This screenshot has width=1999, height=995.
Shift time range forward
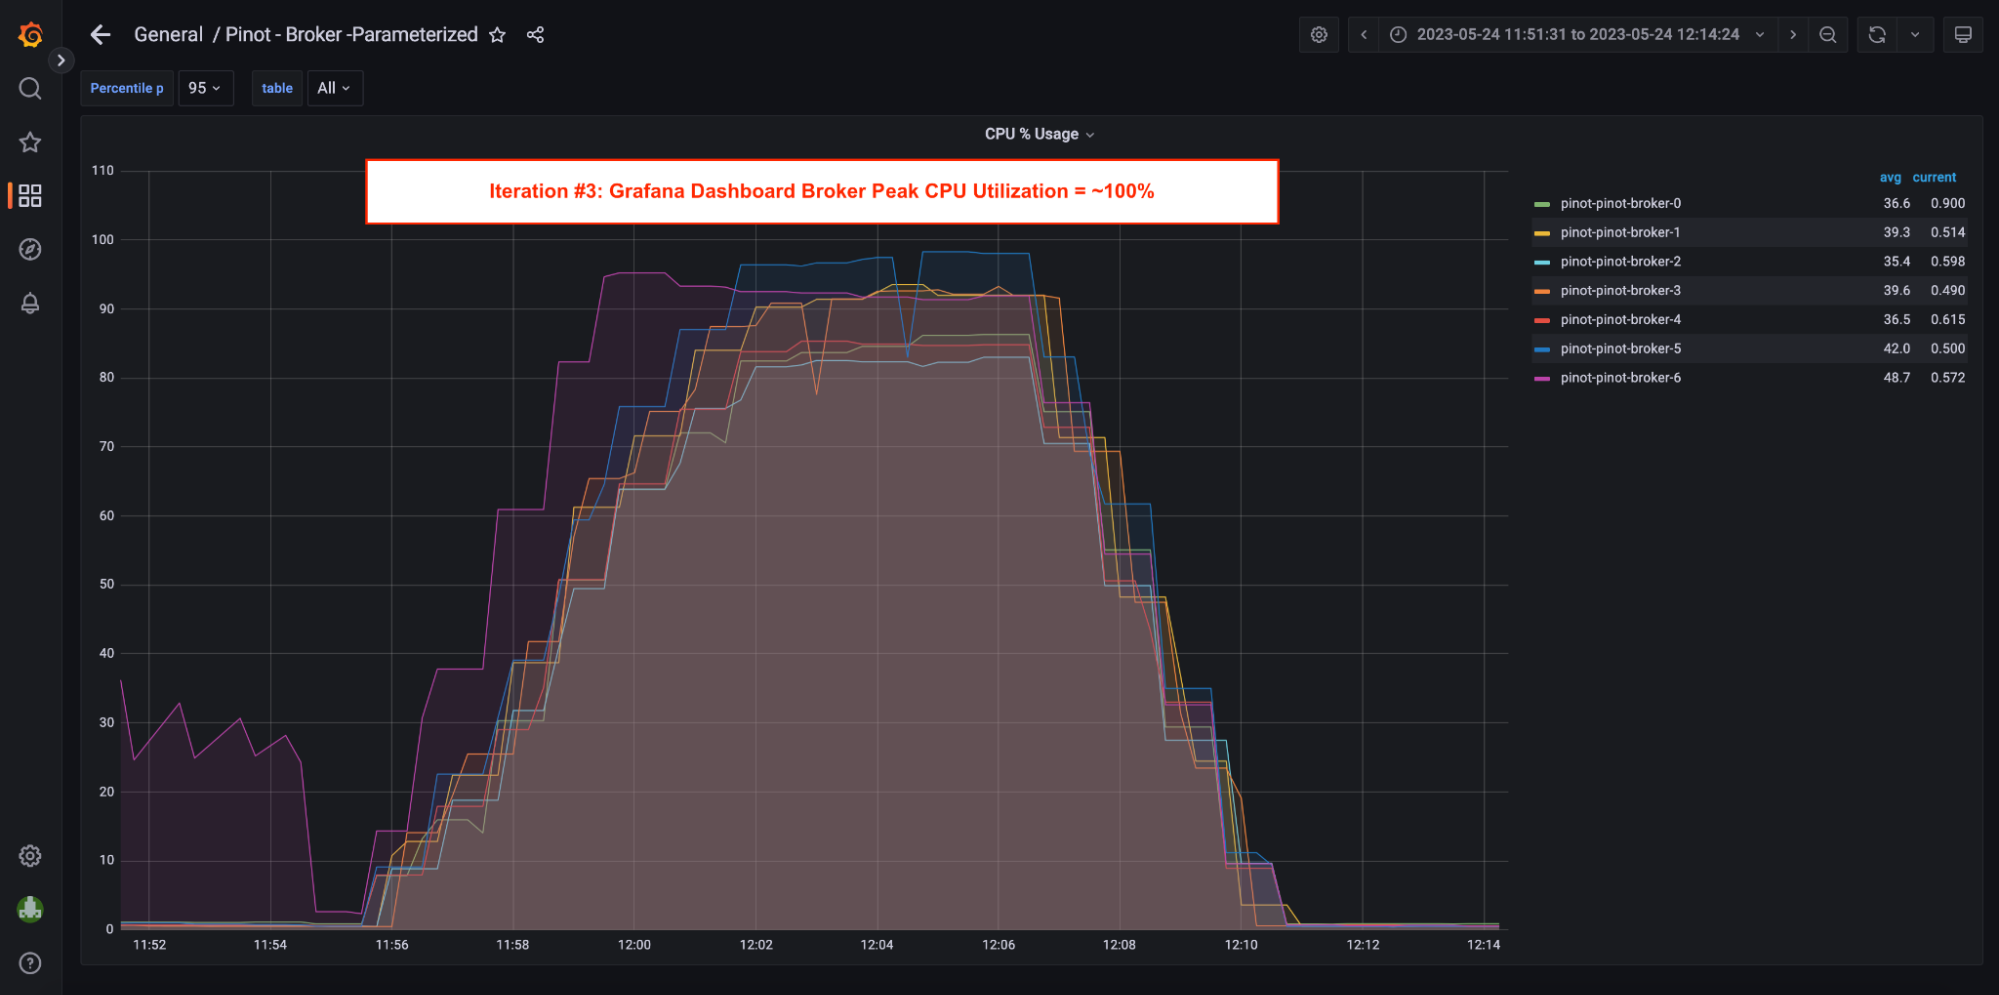[1793, 35]
